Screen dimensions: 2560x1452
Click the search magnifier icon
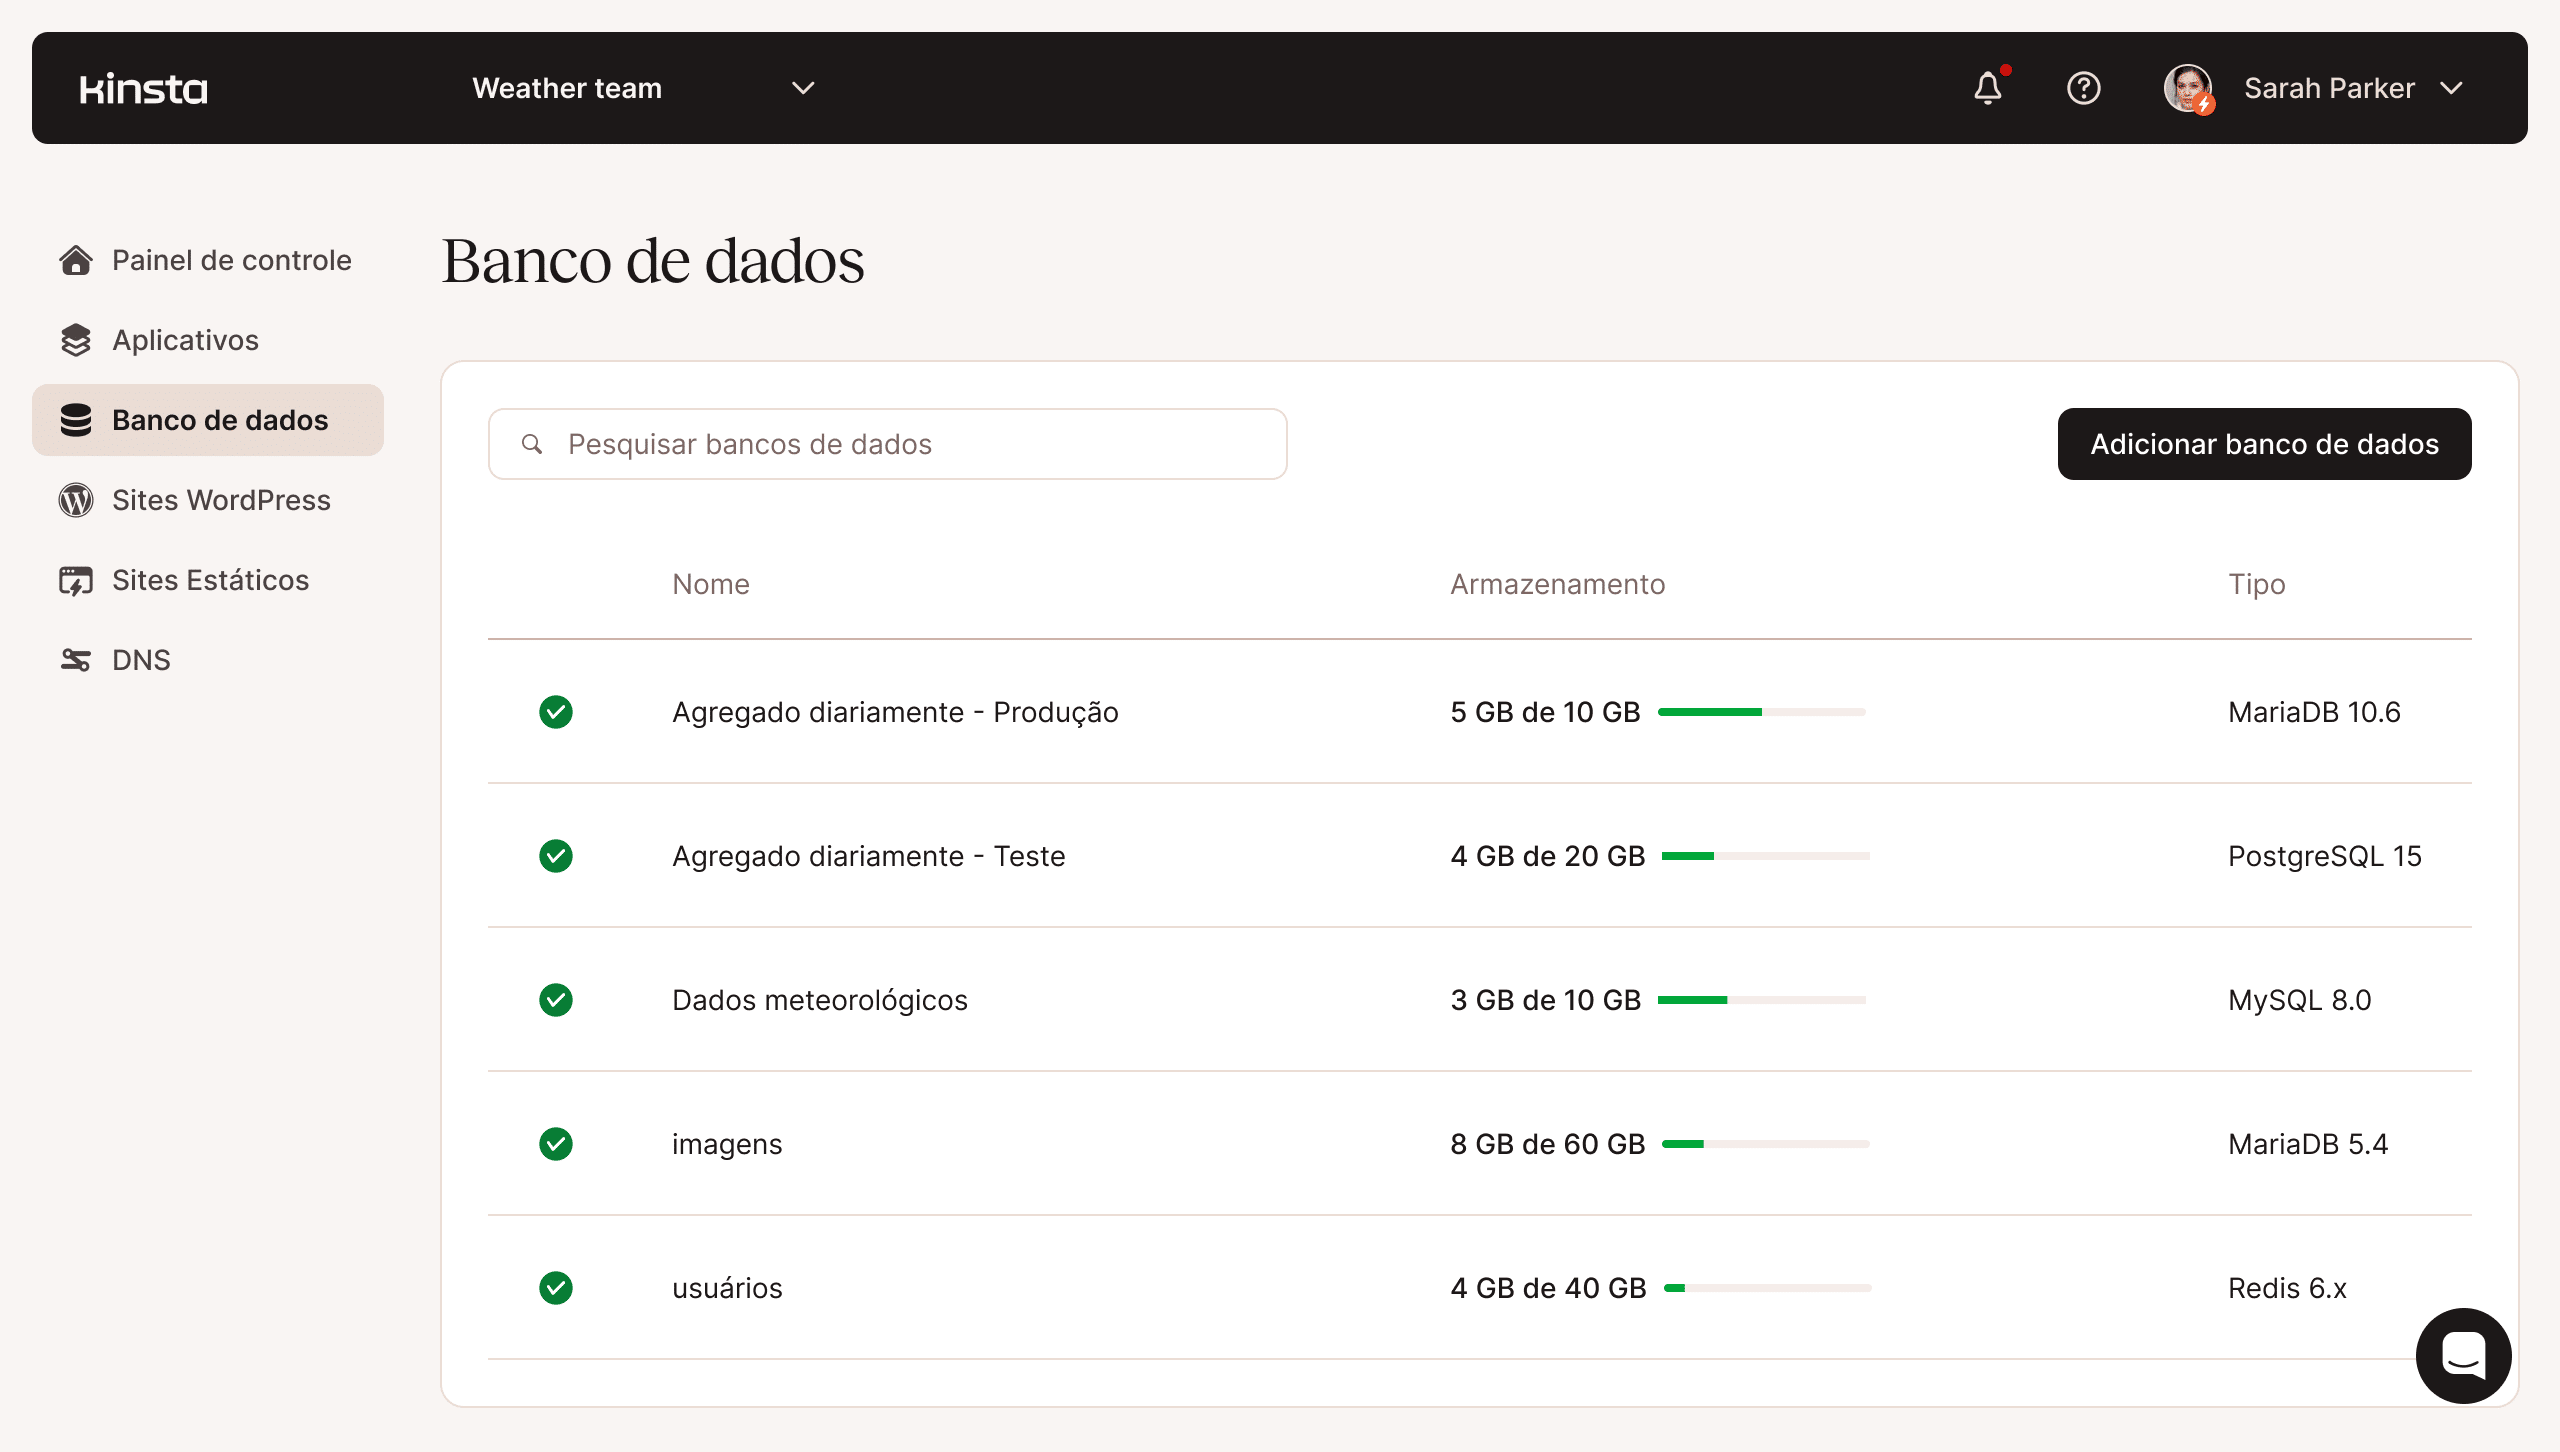pos(532,444)
